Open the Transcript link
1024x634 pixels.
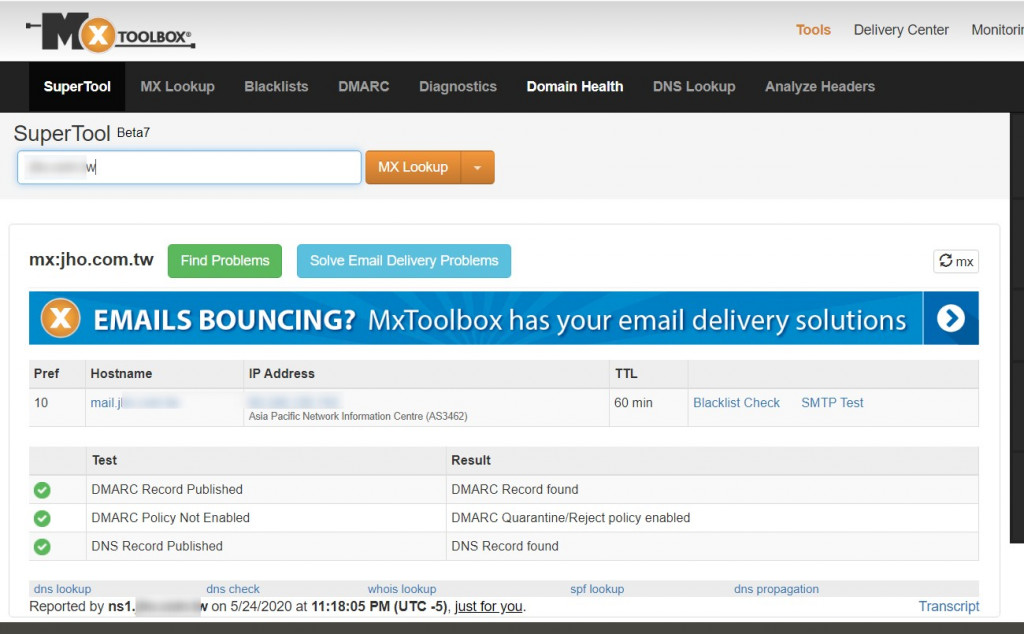coord(949,607)
